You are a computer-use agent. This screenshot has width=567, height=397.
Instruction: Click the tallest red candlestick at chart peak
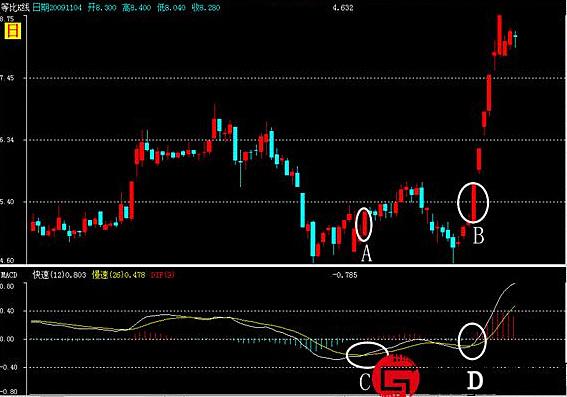point(499,35)
